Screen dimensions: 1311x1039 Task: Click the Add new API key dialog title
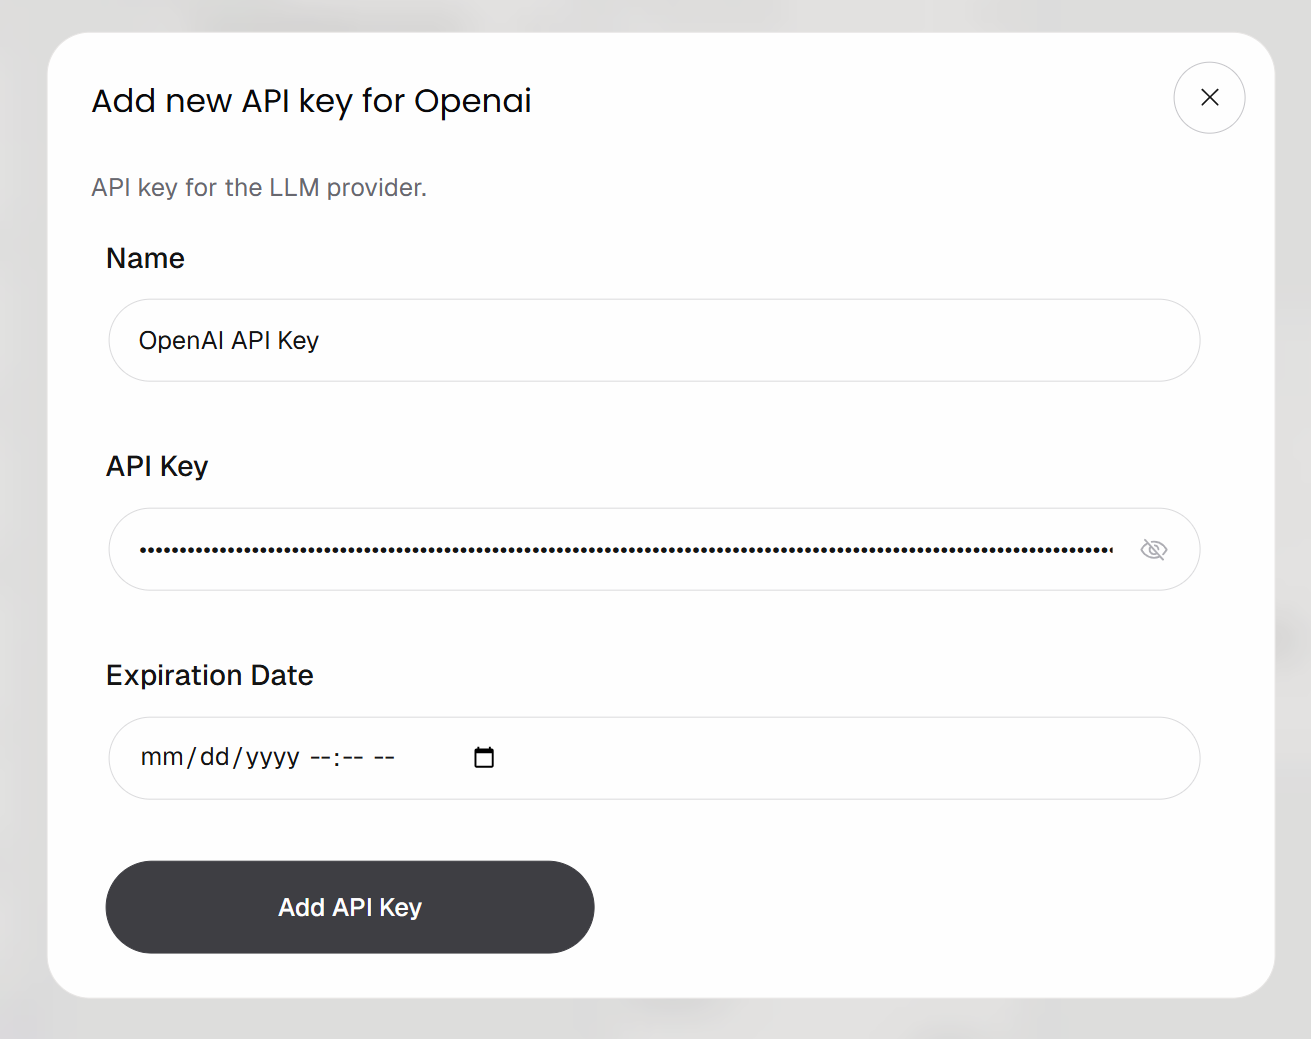(x=310, y=100)
